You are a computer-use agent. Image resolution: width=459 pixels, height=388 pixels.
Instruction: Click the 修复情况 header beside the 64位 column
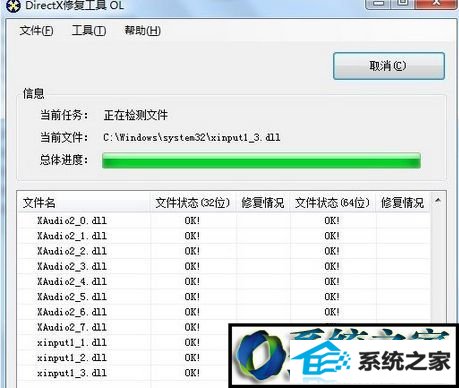point(403,202)
